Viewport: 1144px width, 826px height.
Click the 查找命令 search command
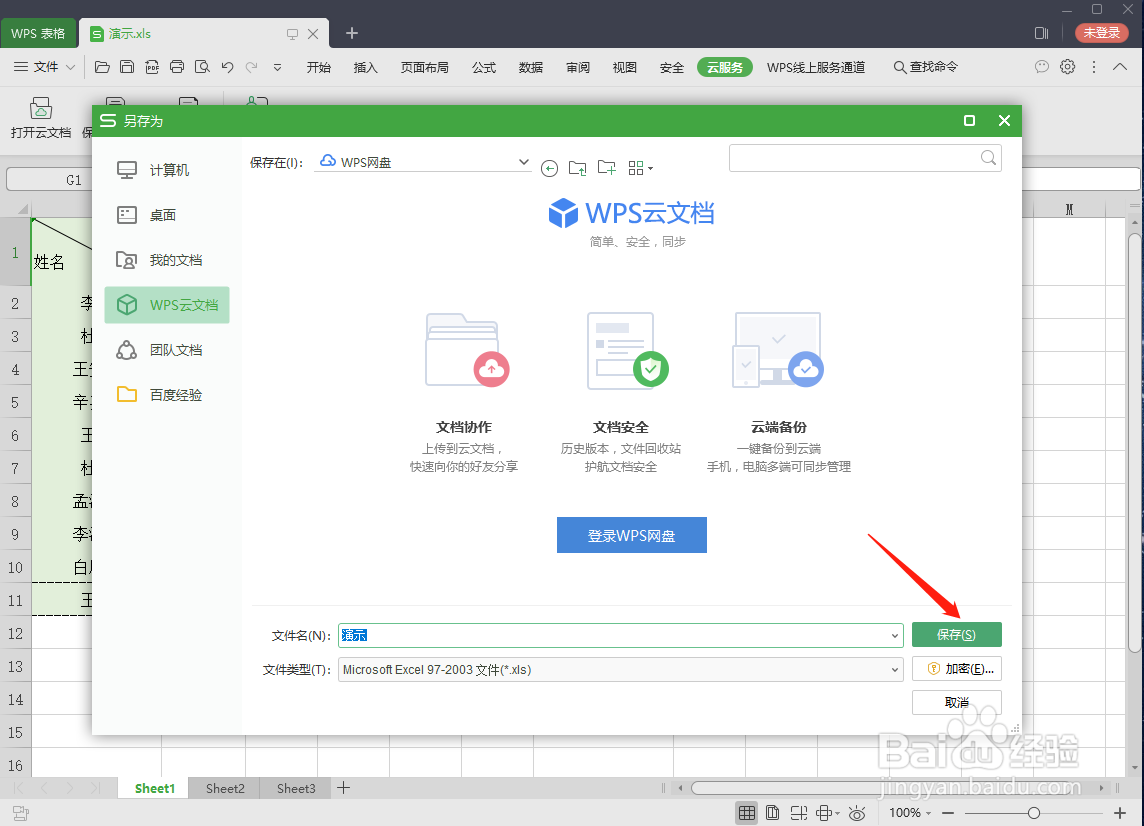[x=926, y=67]
